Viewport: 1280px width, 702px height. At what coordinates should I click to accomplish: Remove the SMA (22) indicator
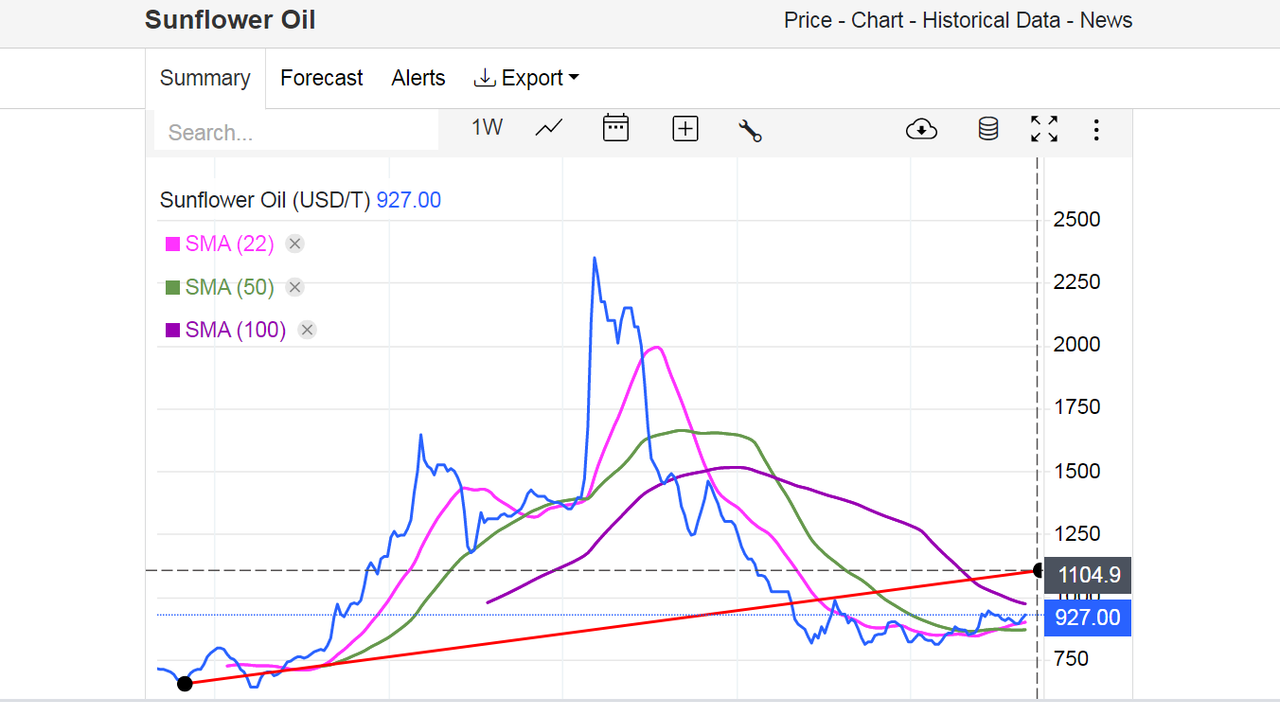tap(295, 243)
